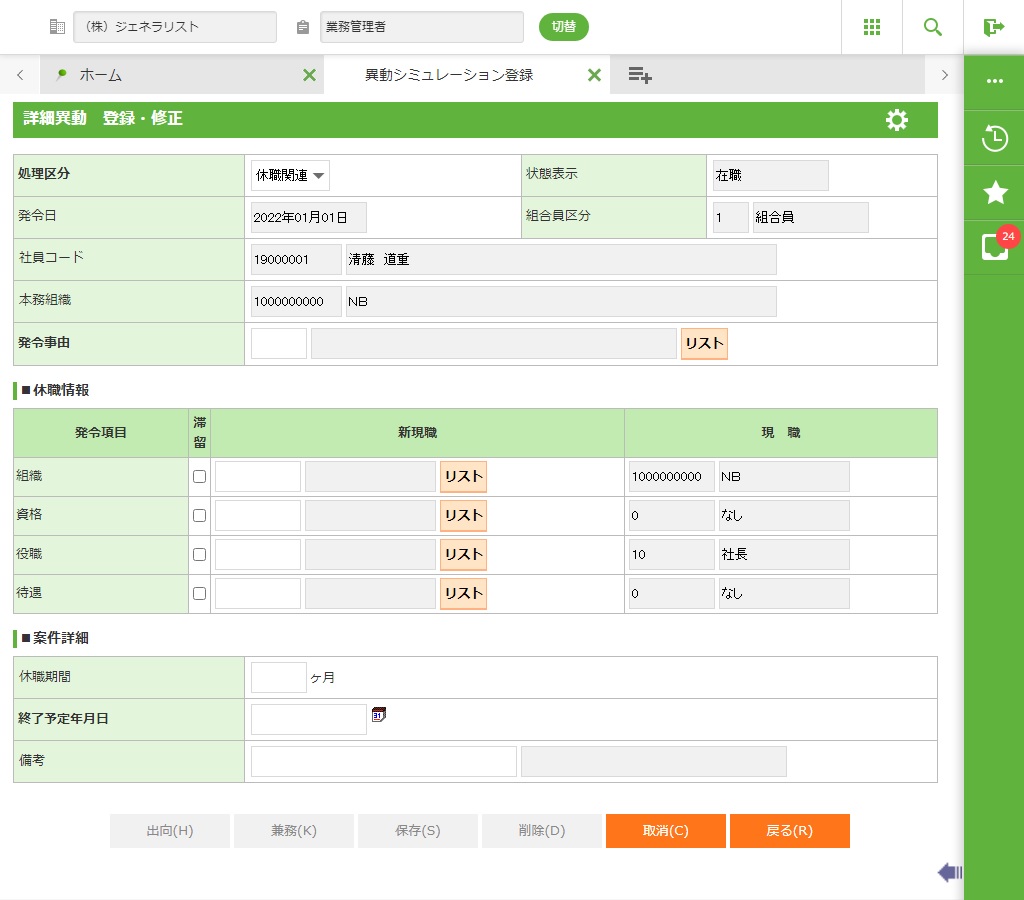Expand the sidebar three-dots menu
Viewport: 1024px width, 900px height.
click(994, 81)
